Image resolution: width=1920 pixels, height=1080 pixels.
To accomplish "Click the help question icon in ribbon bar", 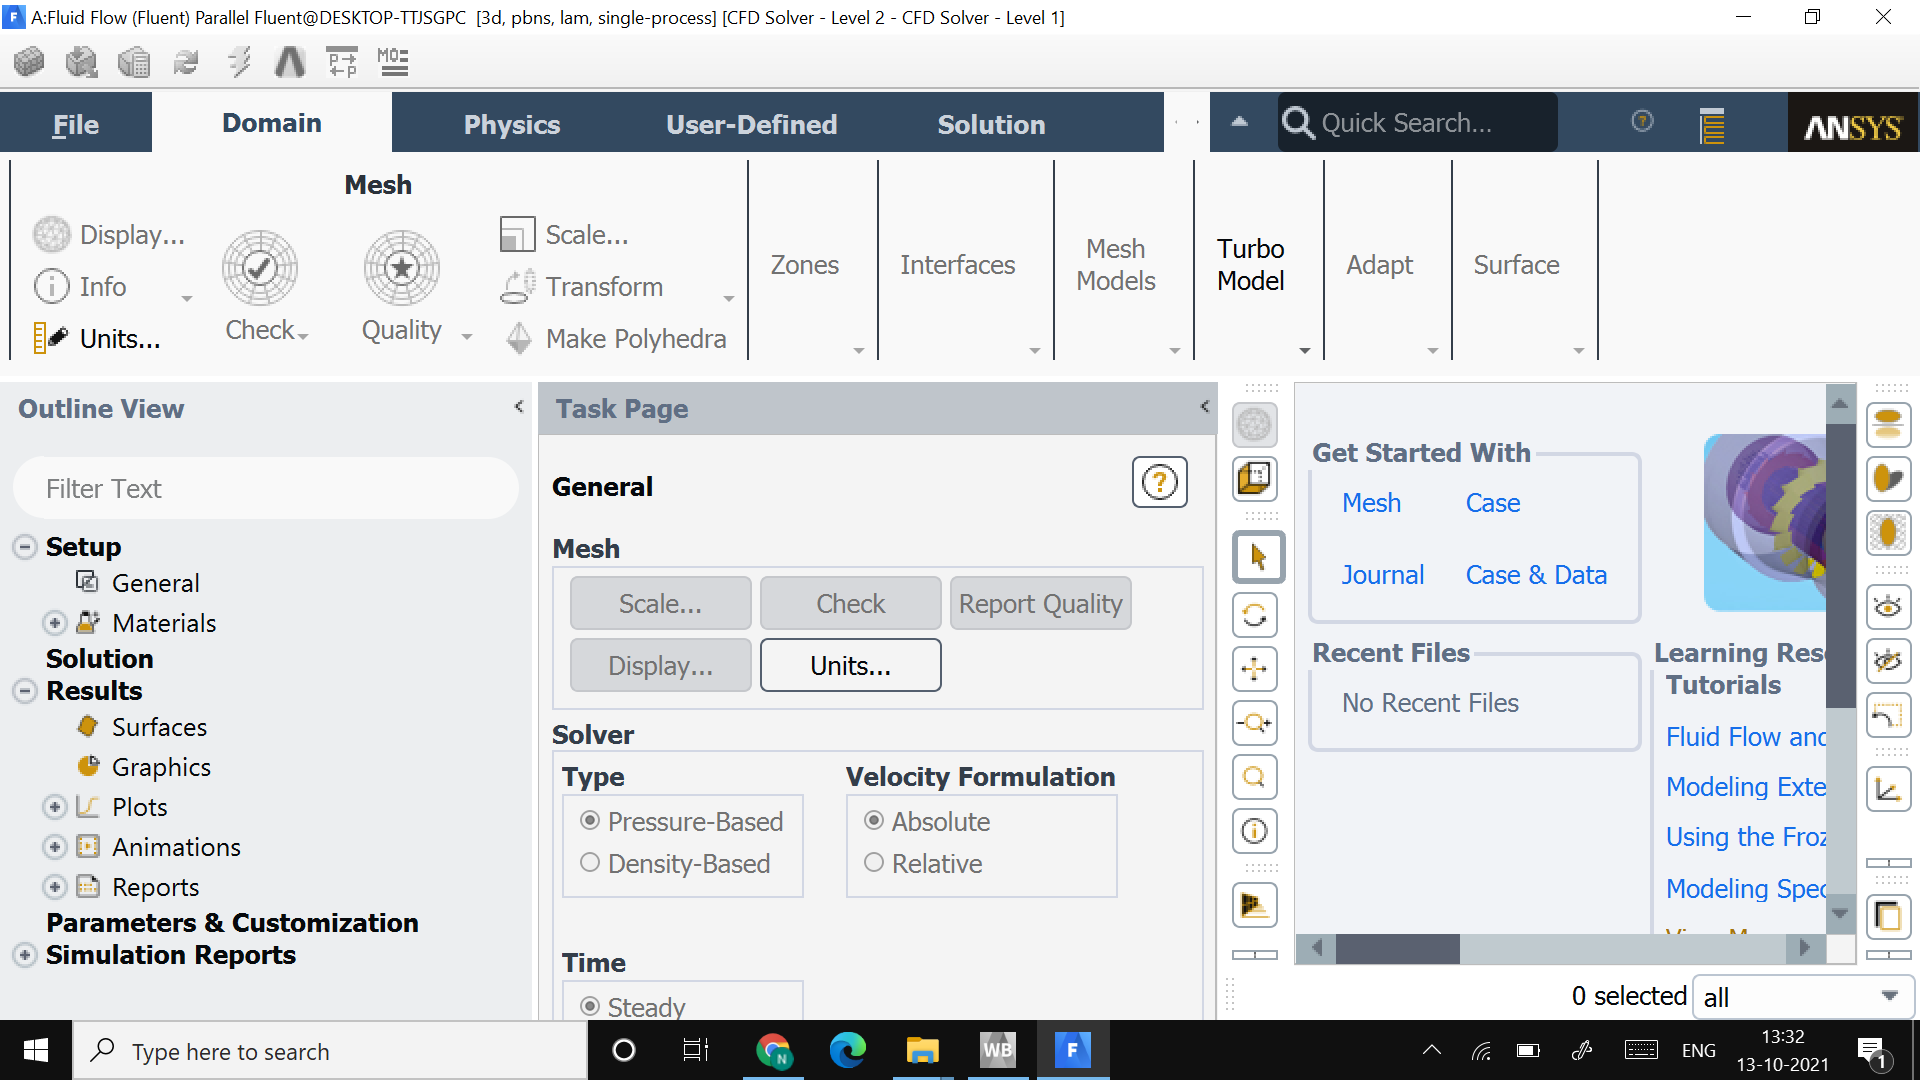I will tap(1642, 121).
